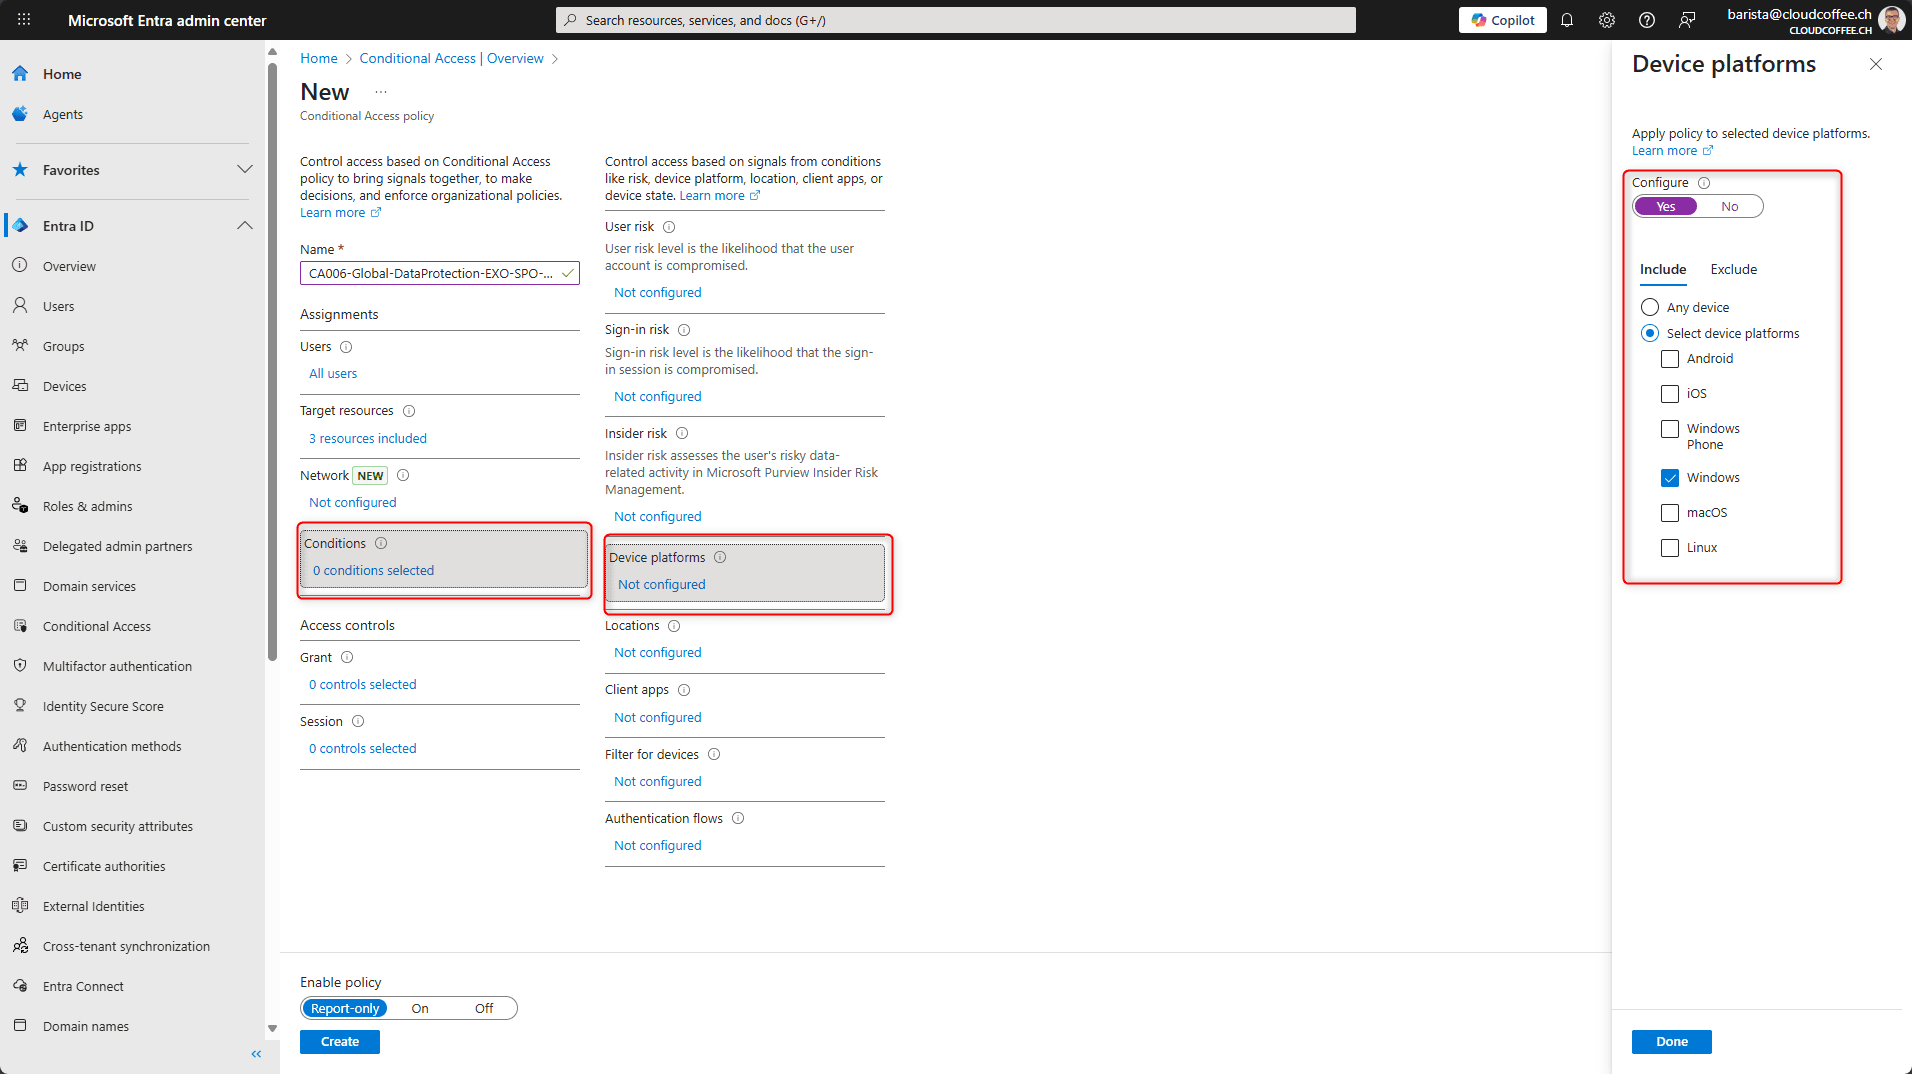Uncheck the Windows platform checkbox
Screen dimensions: 1912x1074
[x=1670, y=478]
